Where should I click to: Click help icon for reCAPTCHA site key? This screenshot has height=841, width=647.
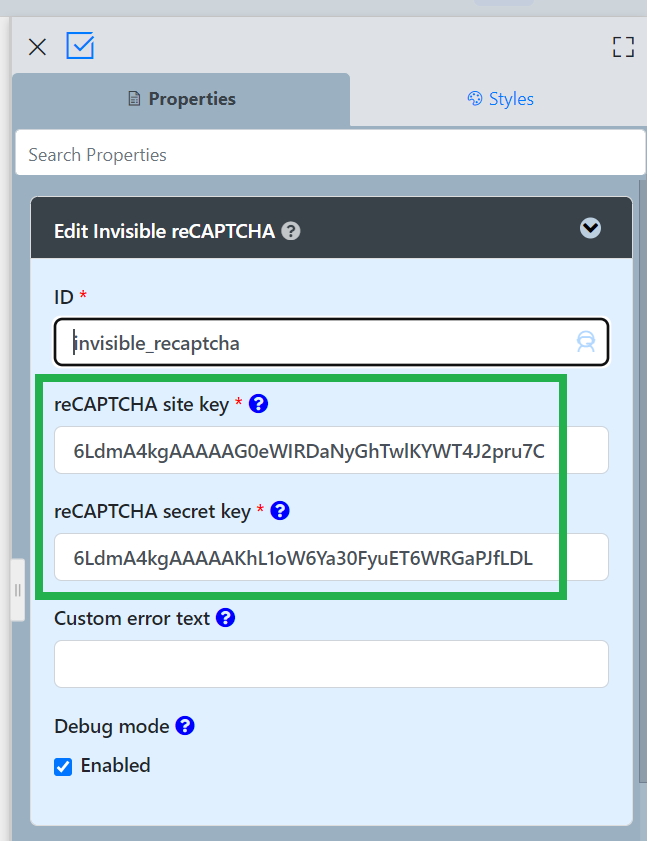258,404
